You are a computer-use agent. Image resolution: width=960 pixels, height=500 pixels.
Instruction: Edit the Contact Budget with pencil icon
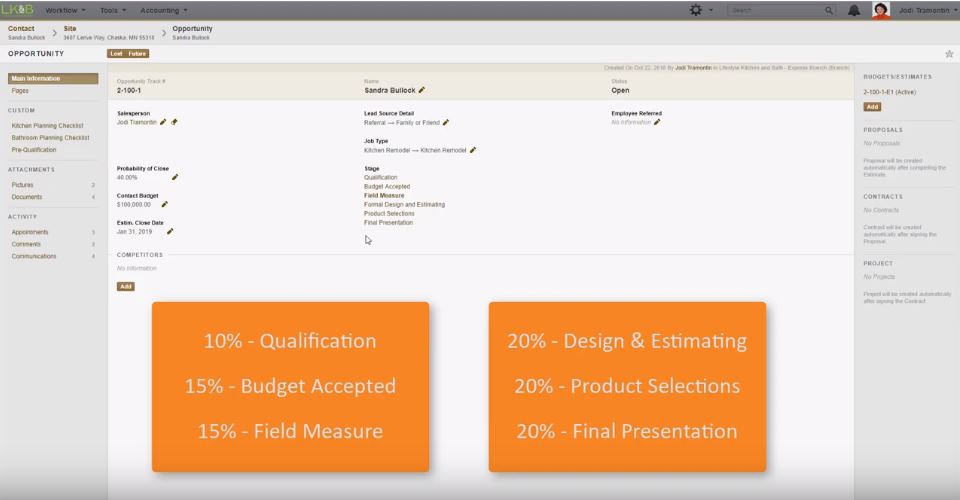(164, 204)
